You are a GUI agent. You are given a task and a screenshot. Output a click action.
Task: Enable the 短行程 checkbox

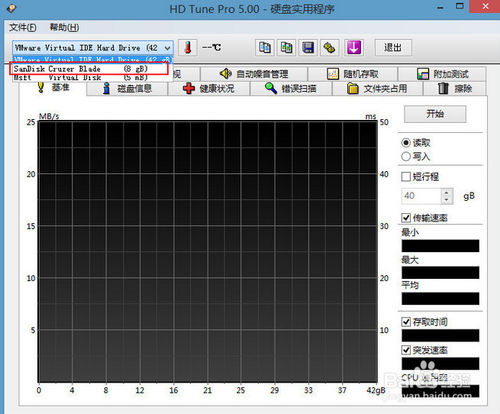pos(406,177)
